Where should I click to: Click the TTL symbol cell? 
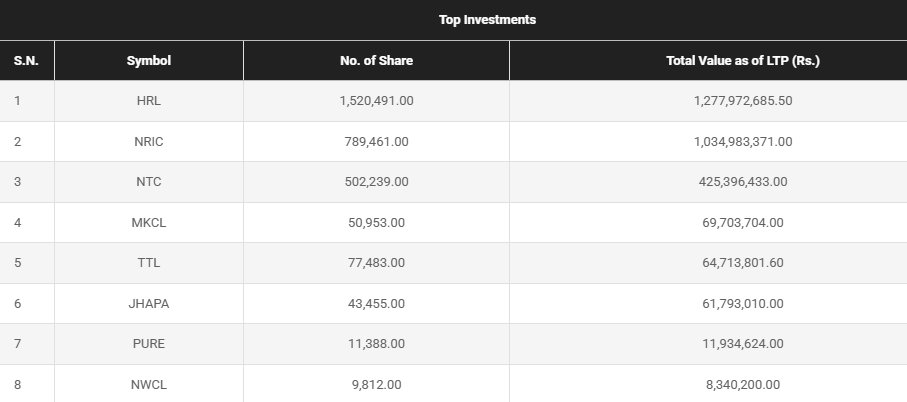(149, 263)
